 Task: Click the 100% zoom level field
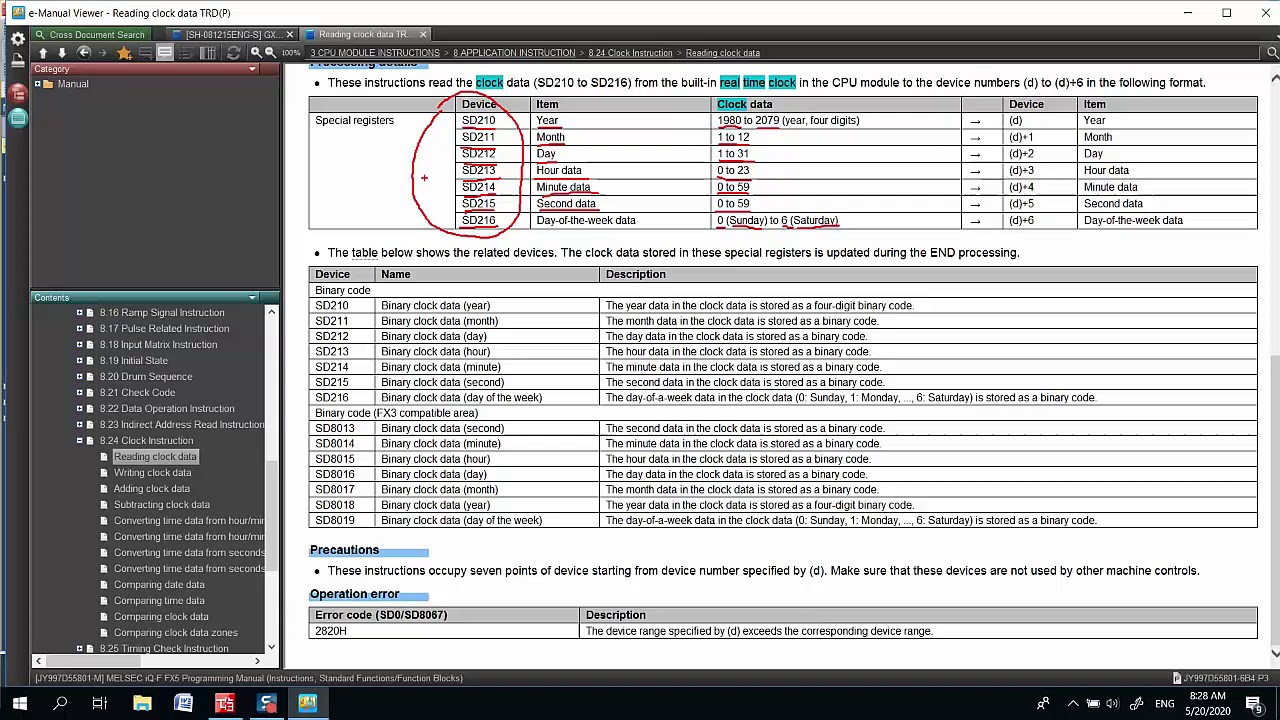(291, 53)
